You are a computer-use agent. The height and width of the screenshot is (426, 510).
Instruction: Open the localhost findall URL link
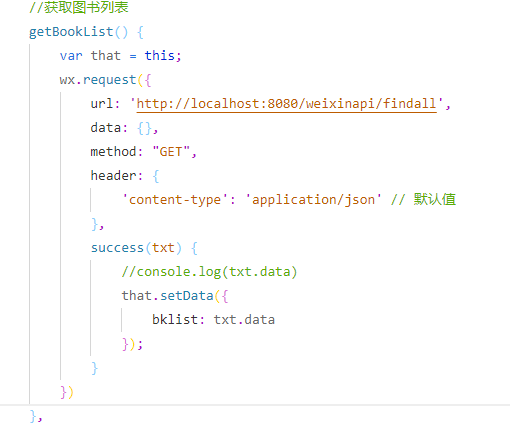coord(286,104)
